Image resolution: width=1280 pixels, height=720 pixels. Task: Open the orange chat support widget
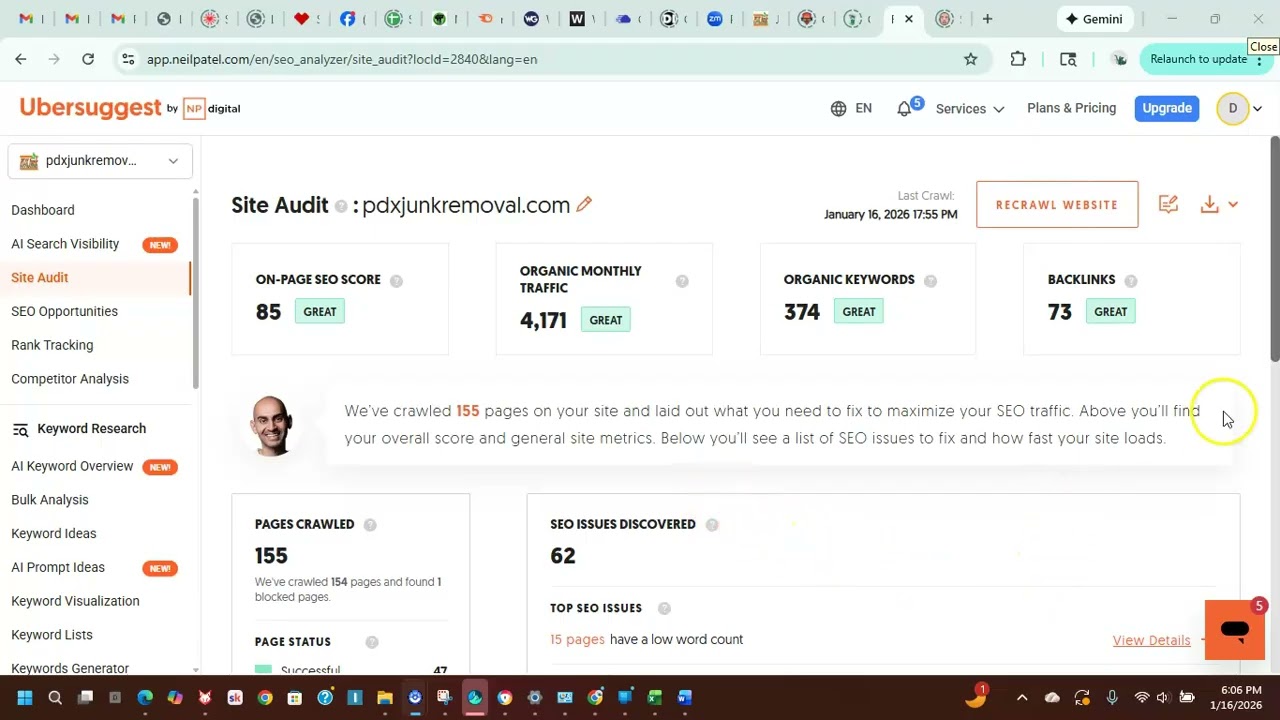pos(1234,630)
